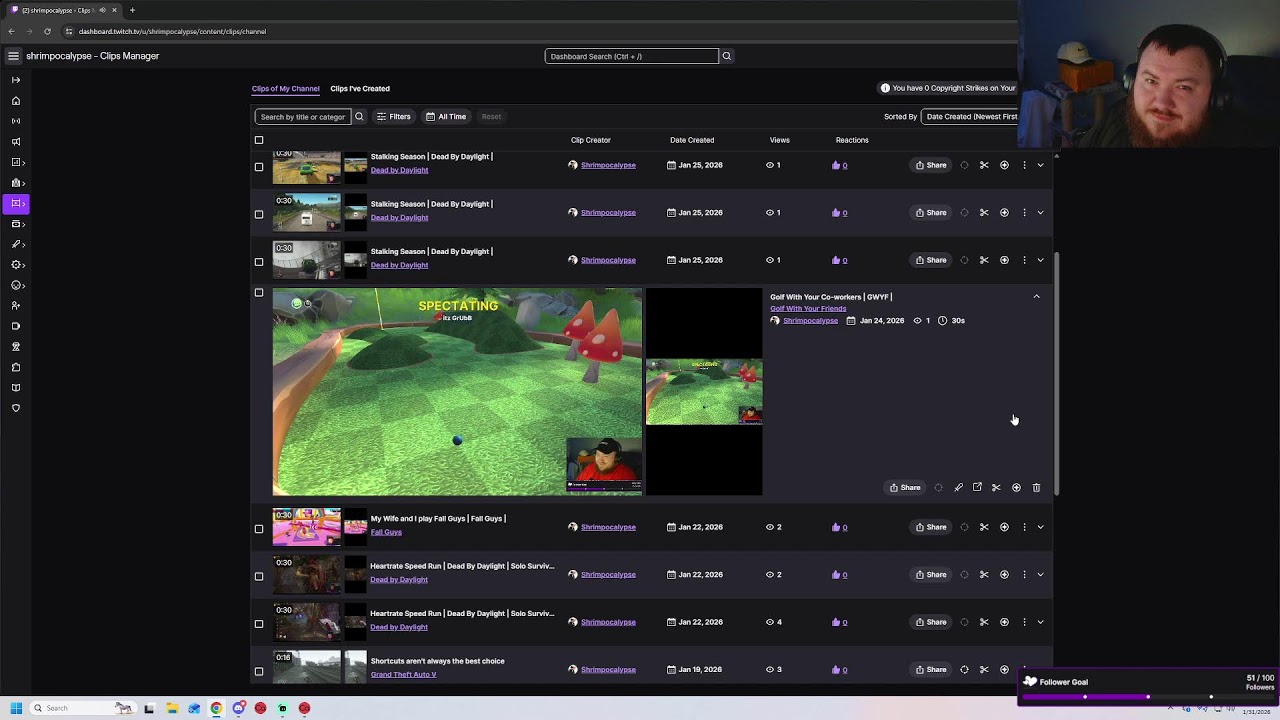Open Task View on the taskbar
1280x720 pixels.
149,708
